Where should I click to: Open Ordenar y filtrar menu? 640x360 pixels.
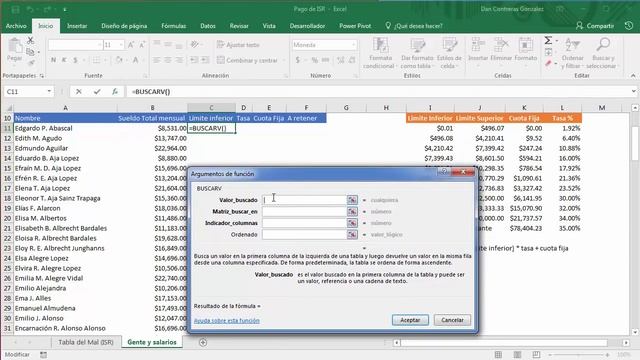(x=572, y=53)
